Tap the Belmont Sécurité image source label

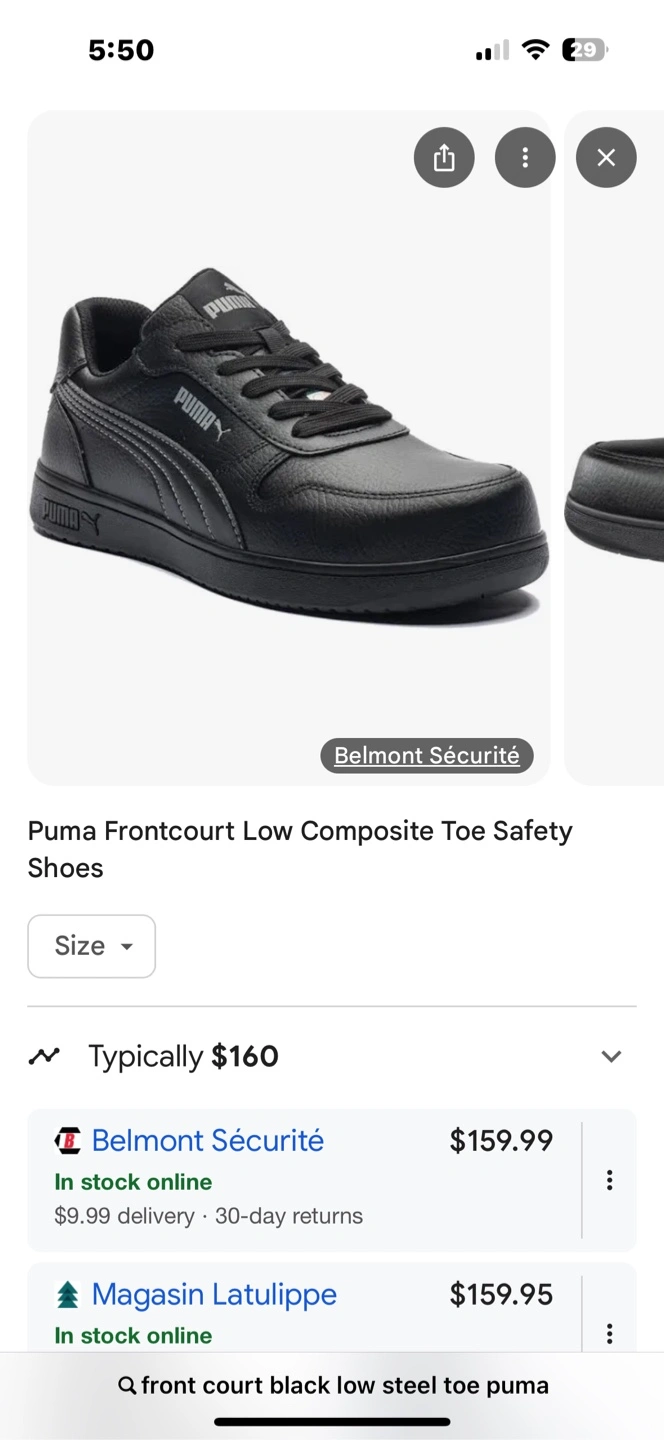(x=427, y=756)
